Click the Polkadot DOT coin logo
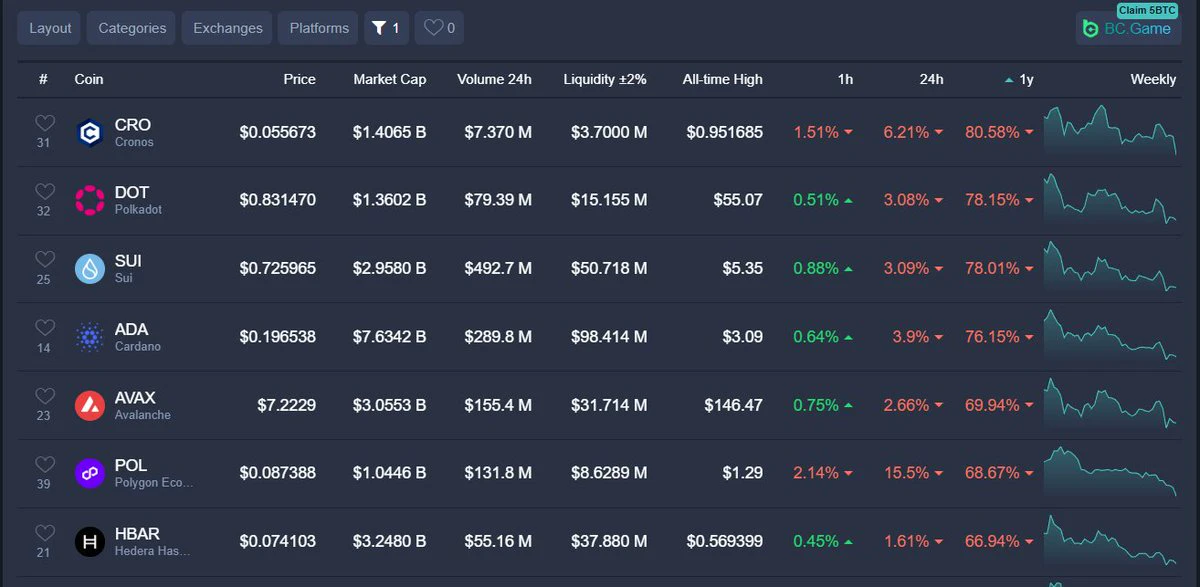1200x587 pixels. tap(90, 200)
